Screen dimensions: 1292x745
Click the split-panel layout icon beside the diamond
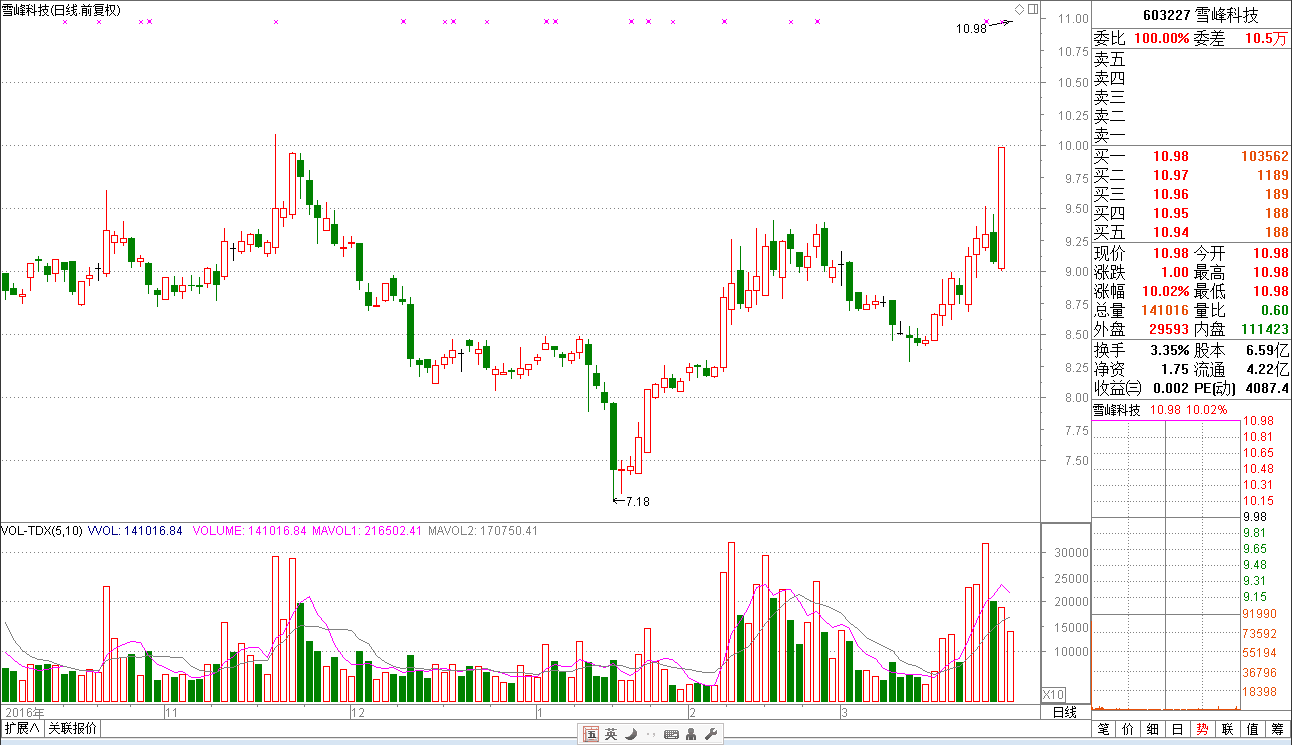coord(1033,9)
